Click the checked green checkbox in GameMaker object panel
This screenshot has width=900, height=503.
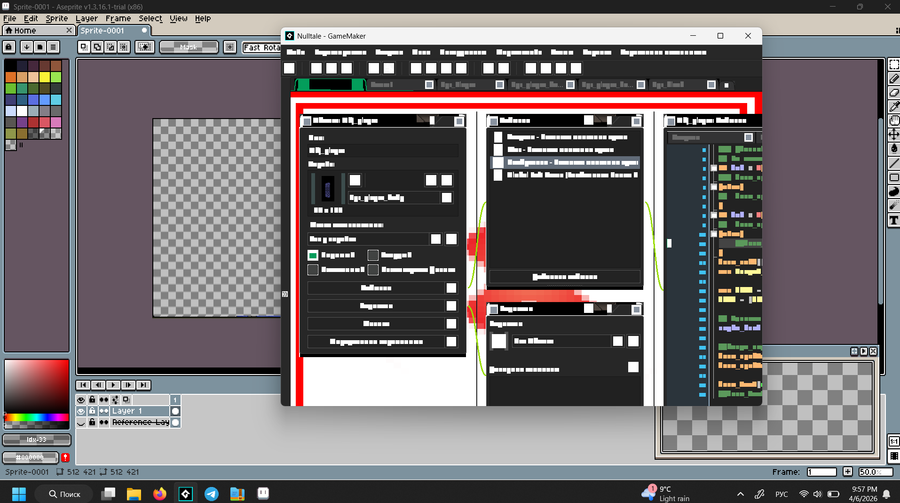pos(313,255)
